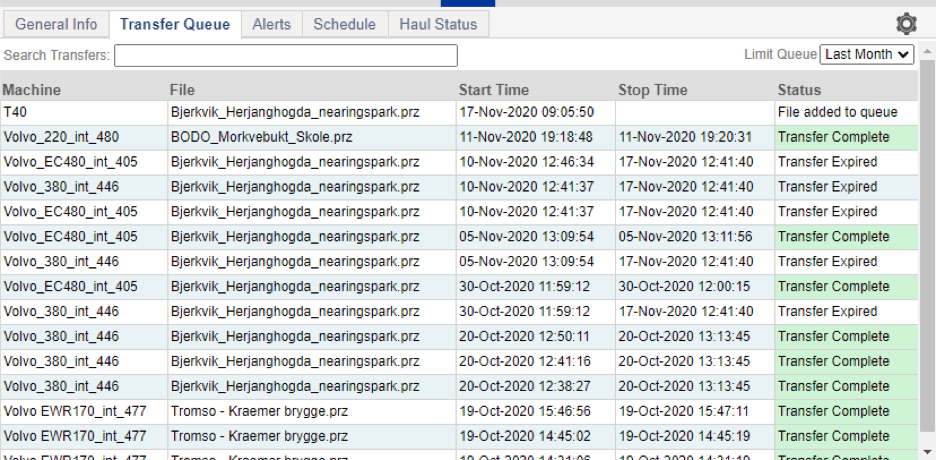Click Transfer Complete for BODO_Morkvebukt_Skole row
Viewport: 936px width, 460px height.
[833, 137]
